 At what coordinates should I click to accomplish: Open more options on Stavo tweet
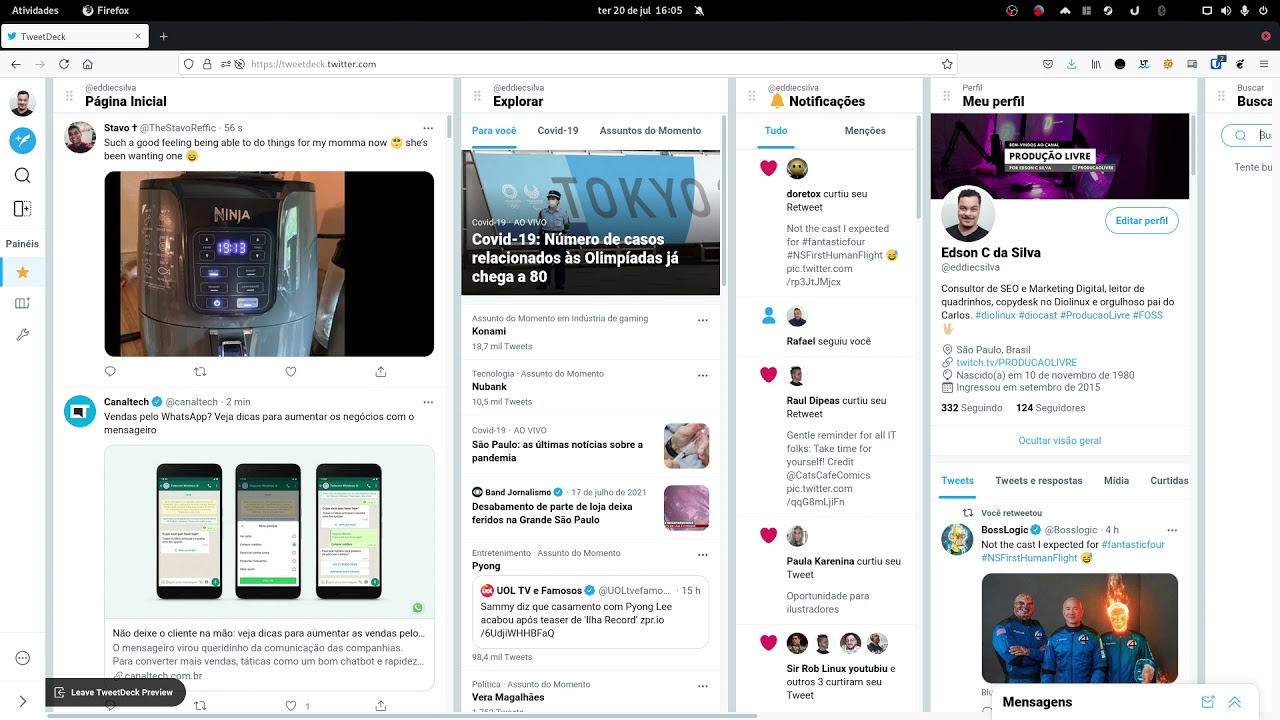point(428,128)
